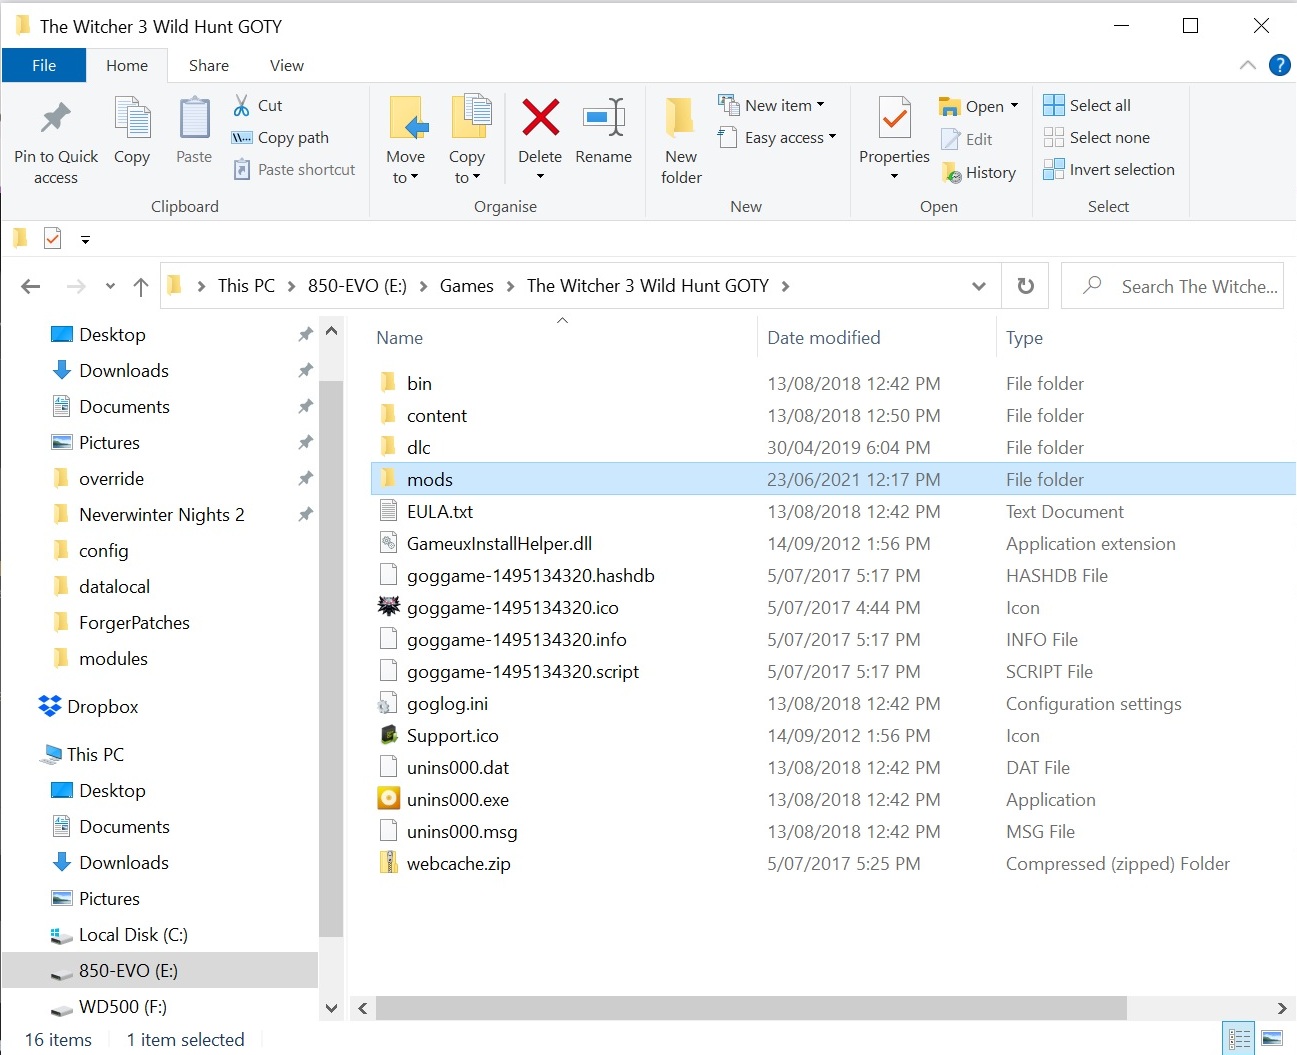Select the content folder

(x=437, y=415)
